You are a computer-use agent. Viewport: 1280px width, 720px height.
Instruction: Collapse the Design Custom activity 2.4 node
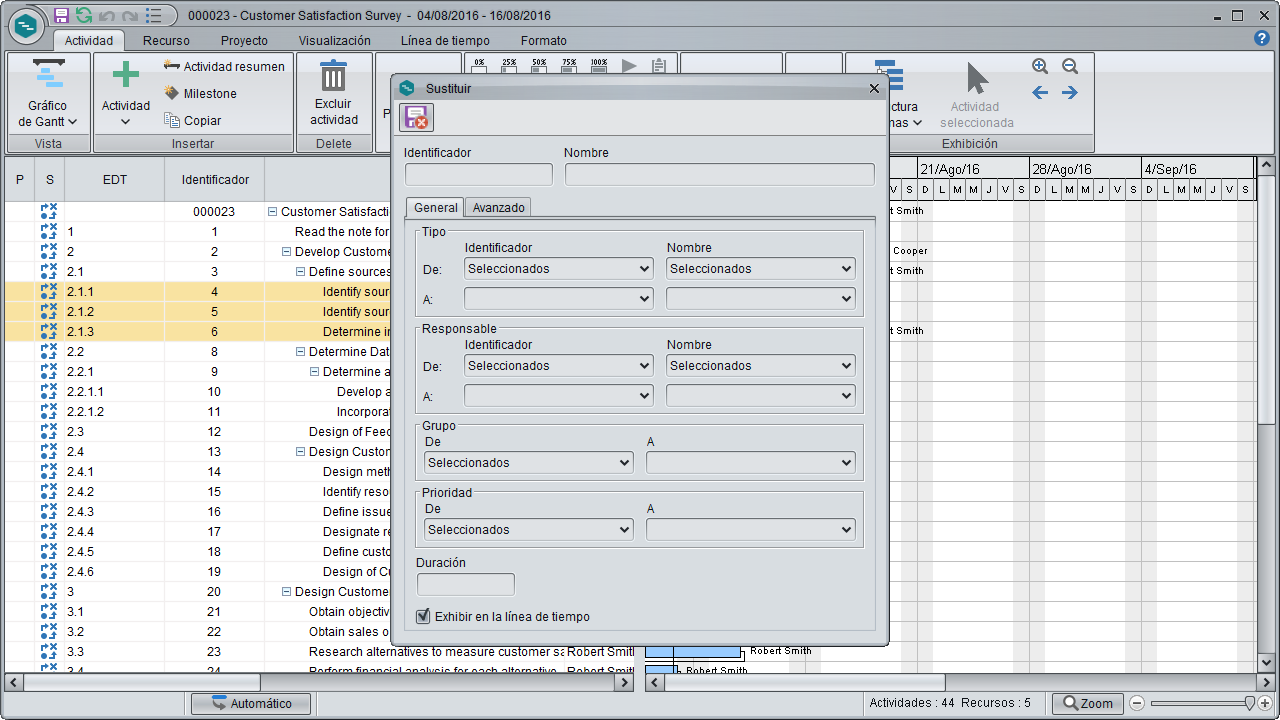[x=300, y=452]
